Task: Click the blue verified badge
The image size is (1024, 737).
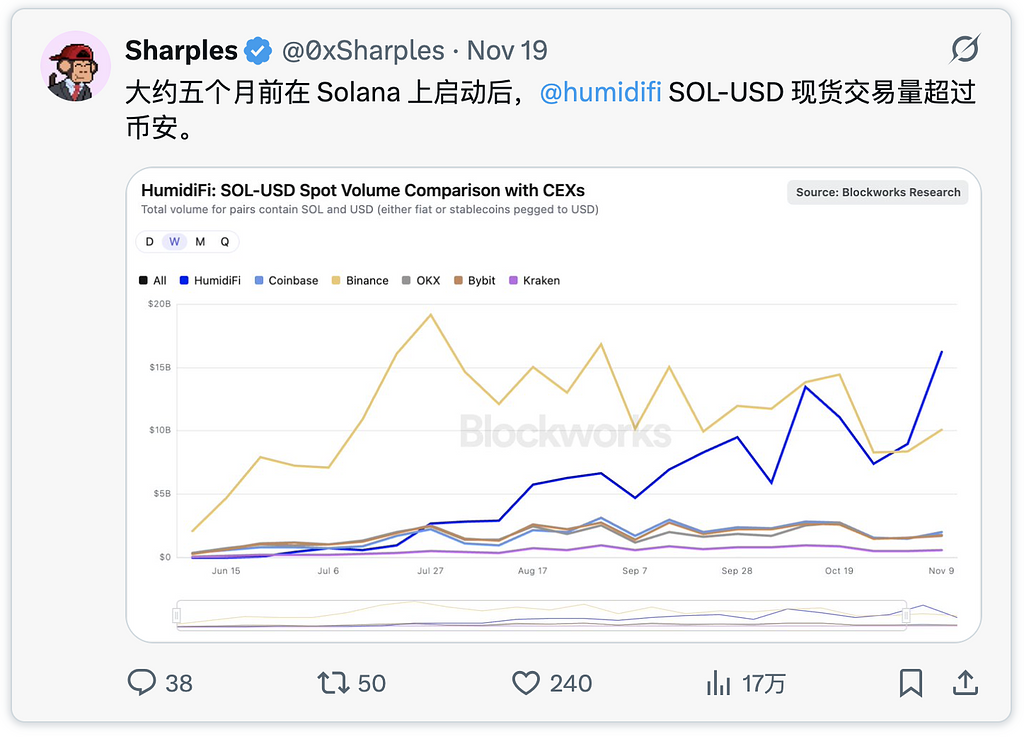Action: (x=259, y=50)
